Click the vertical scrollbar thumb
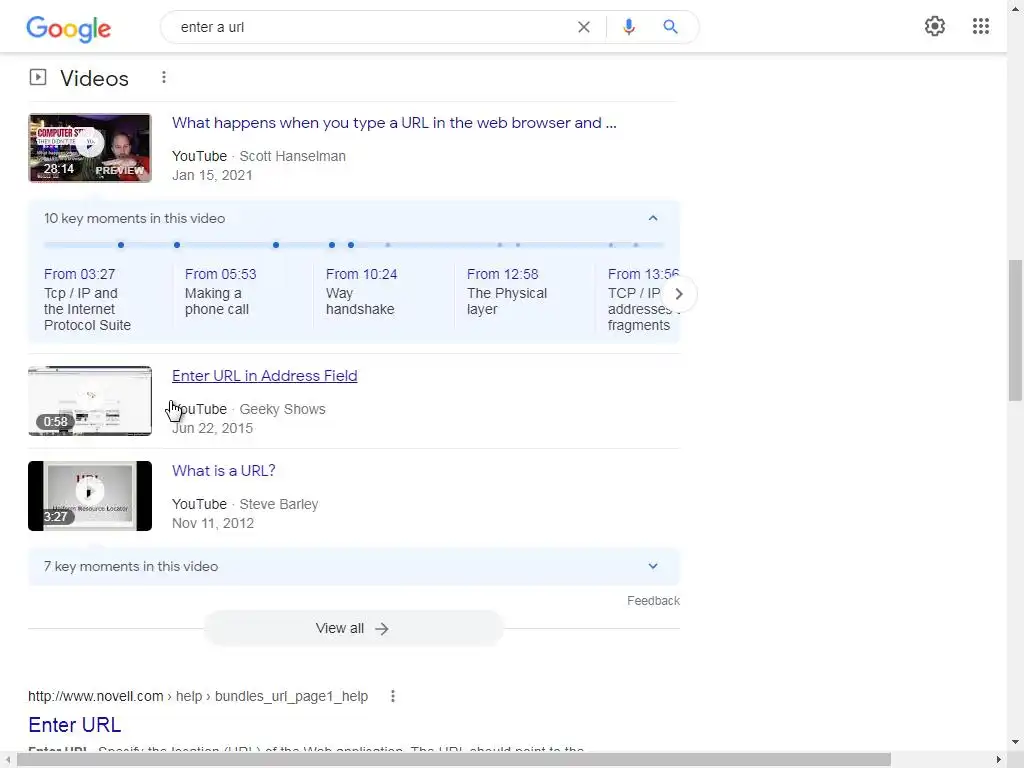Viewport: 1024px width, 768px height. pyautogui.click(x=1015, y=330)
